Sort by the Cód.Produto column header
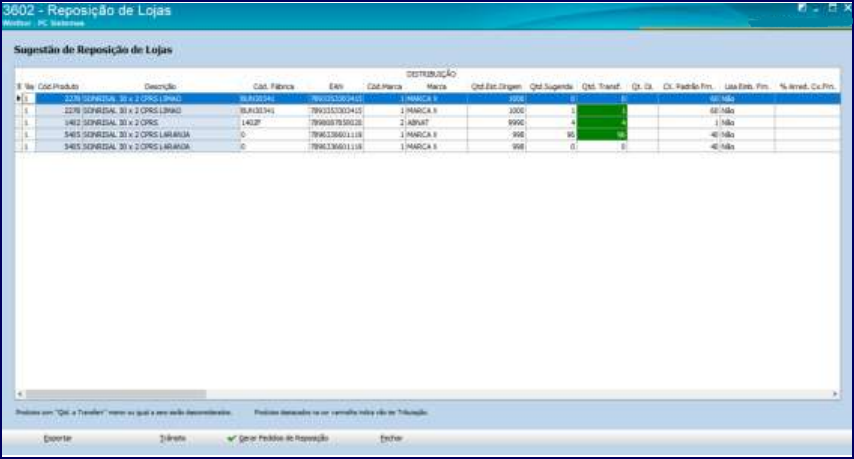The image size is (854, 459). (x=58, y=87)
